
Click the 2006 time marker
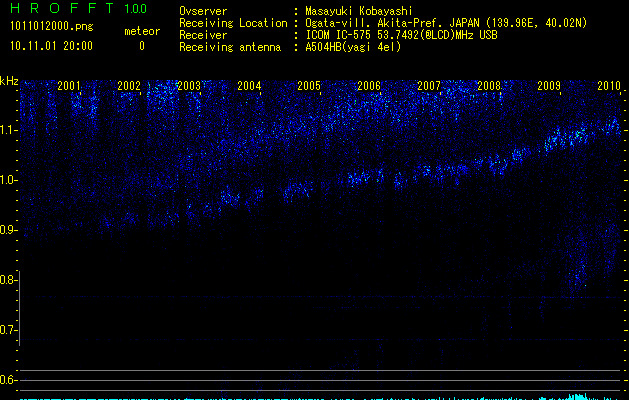pyautogui.click(x=369, y=85)
